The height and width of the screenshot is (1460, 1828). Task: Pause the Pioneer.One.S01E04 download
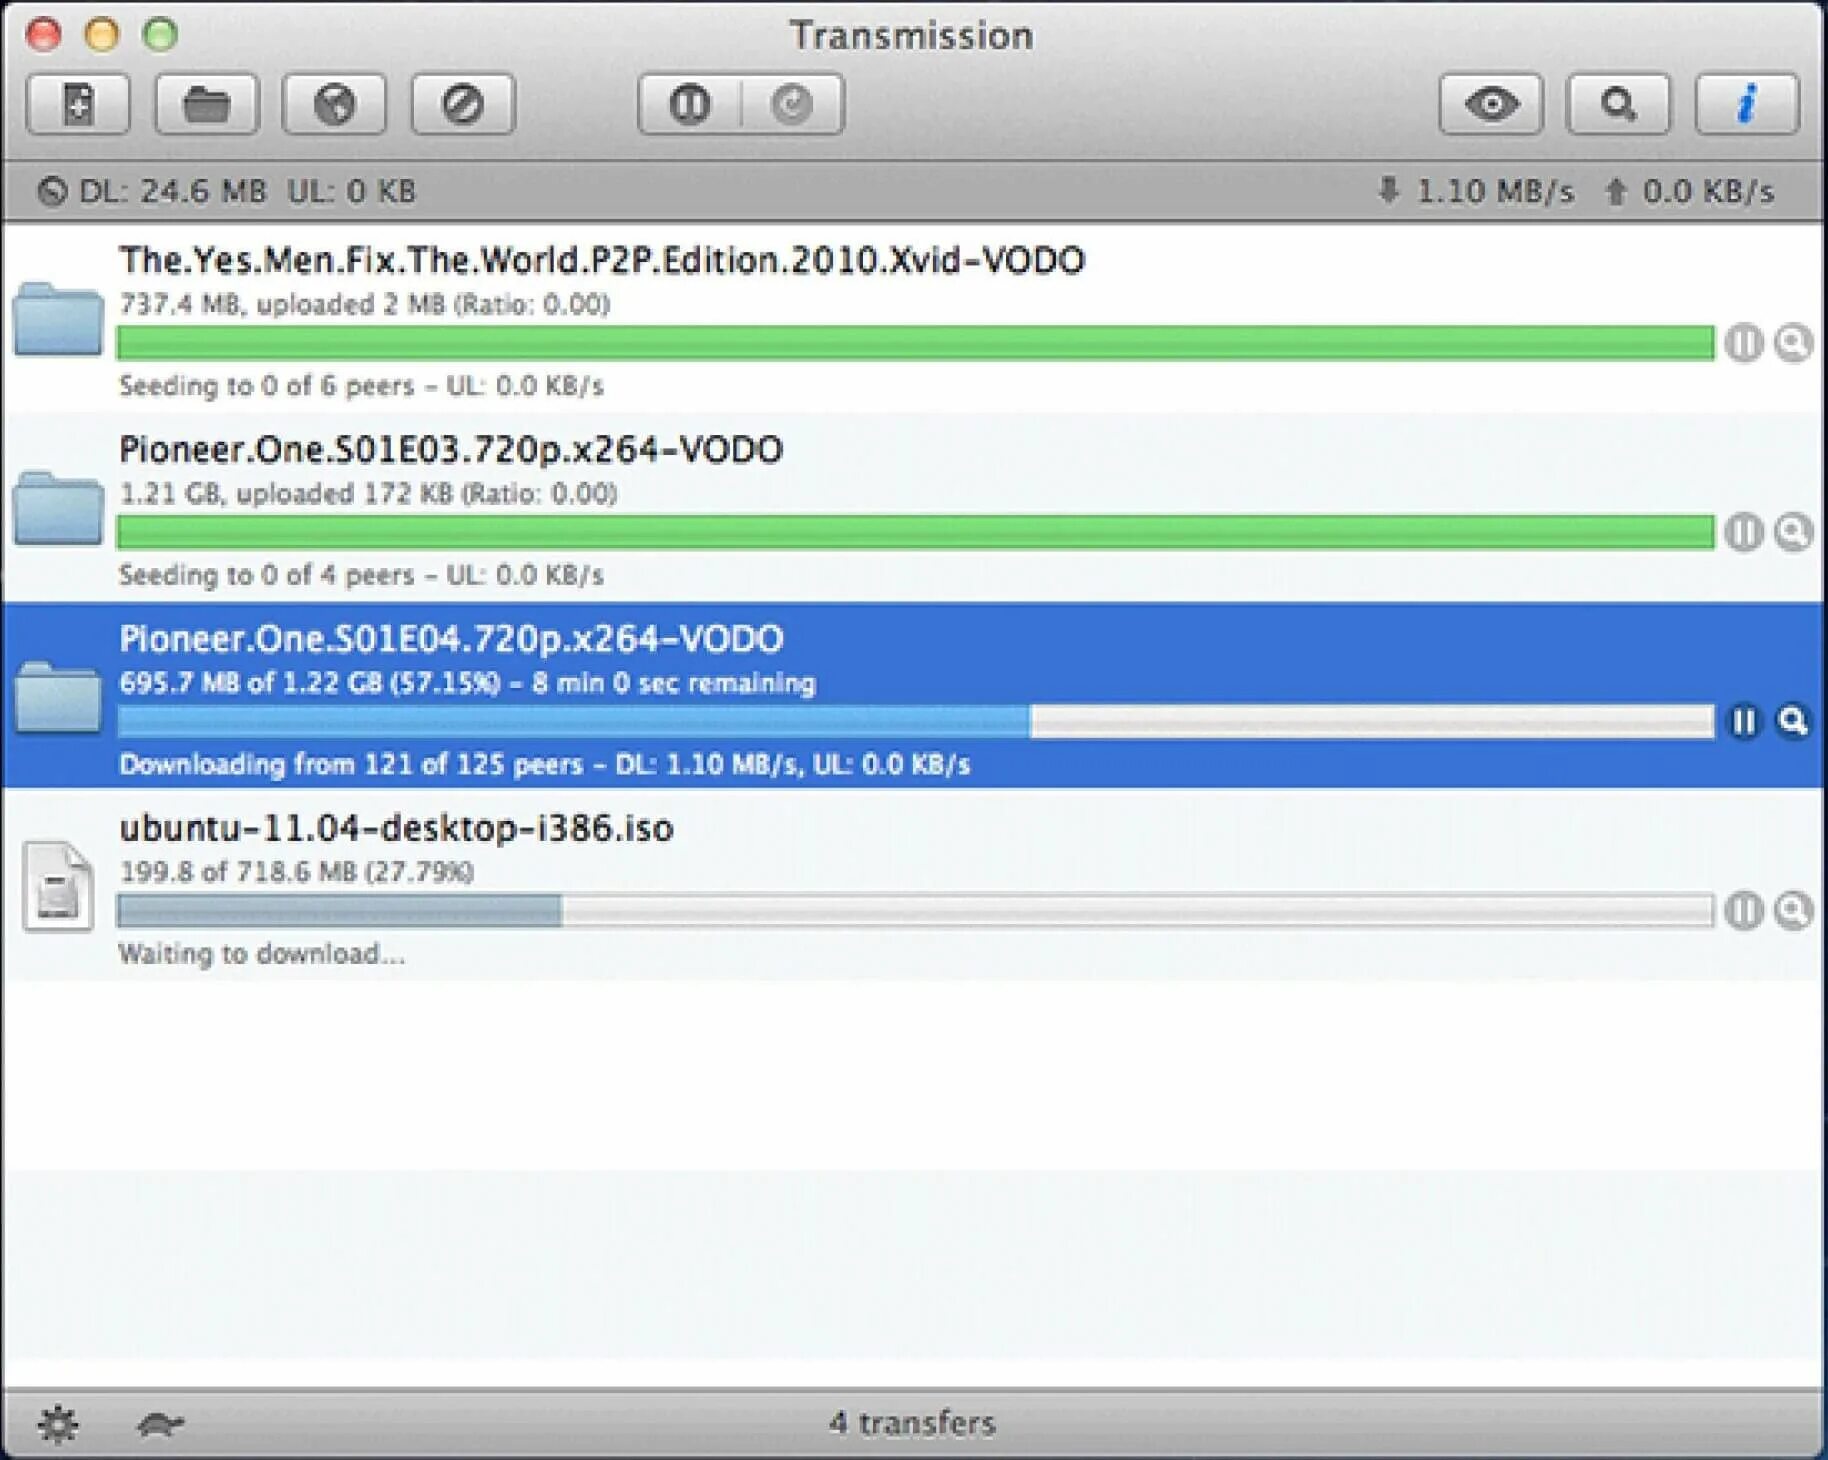pyautogui.click(x=1744, y=720)
